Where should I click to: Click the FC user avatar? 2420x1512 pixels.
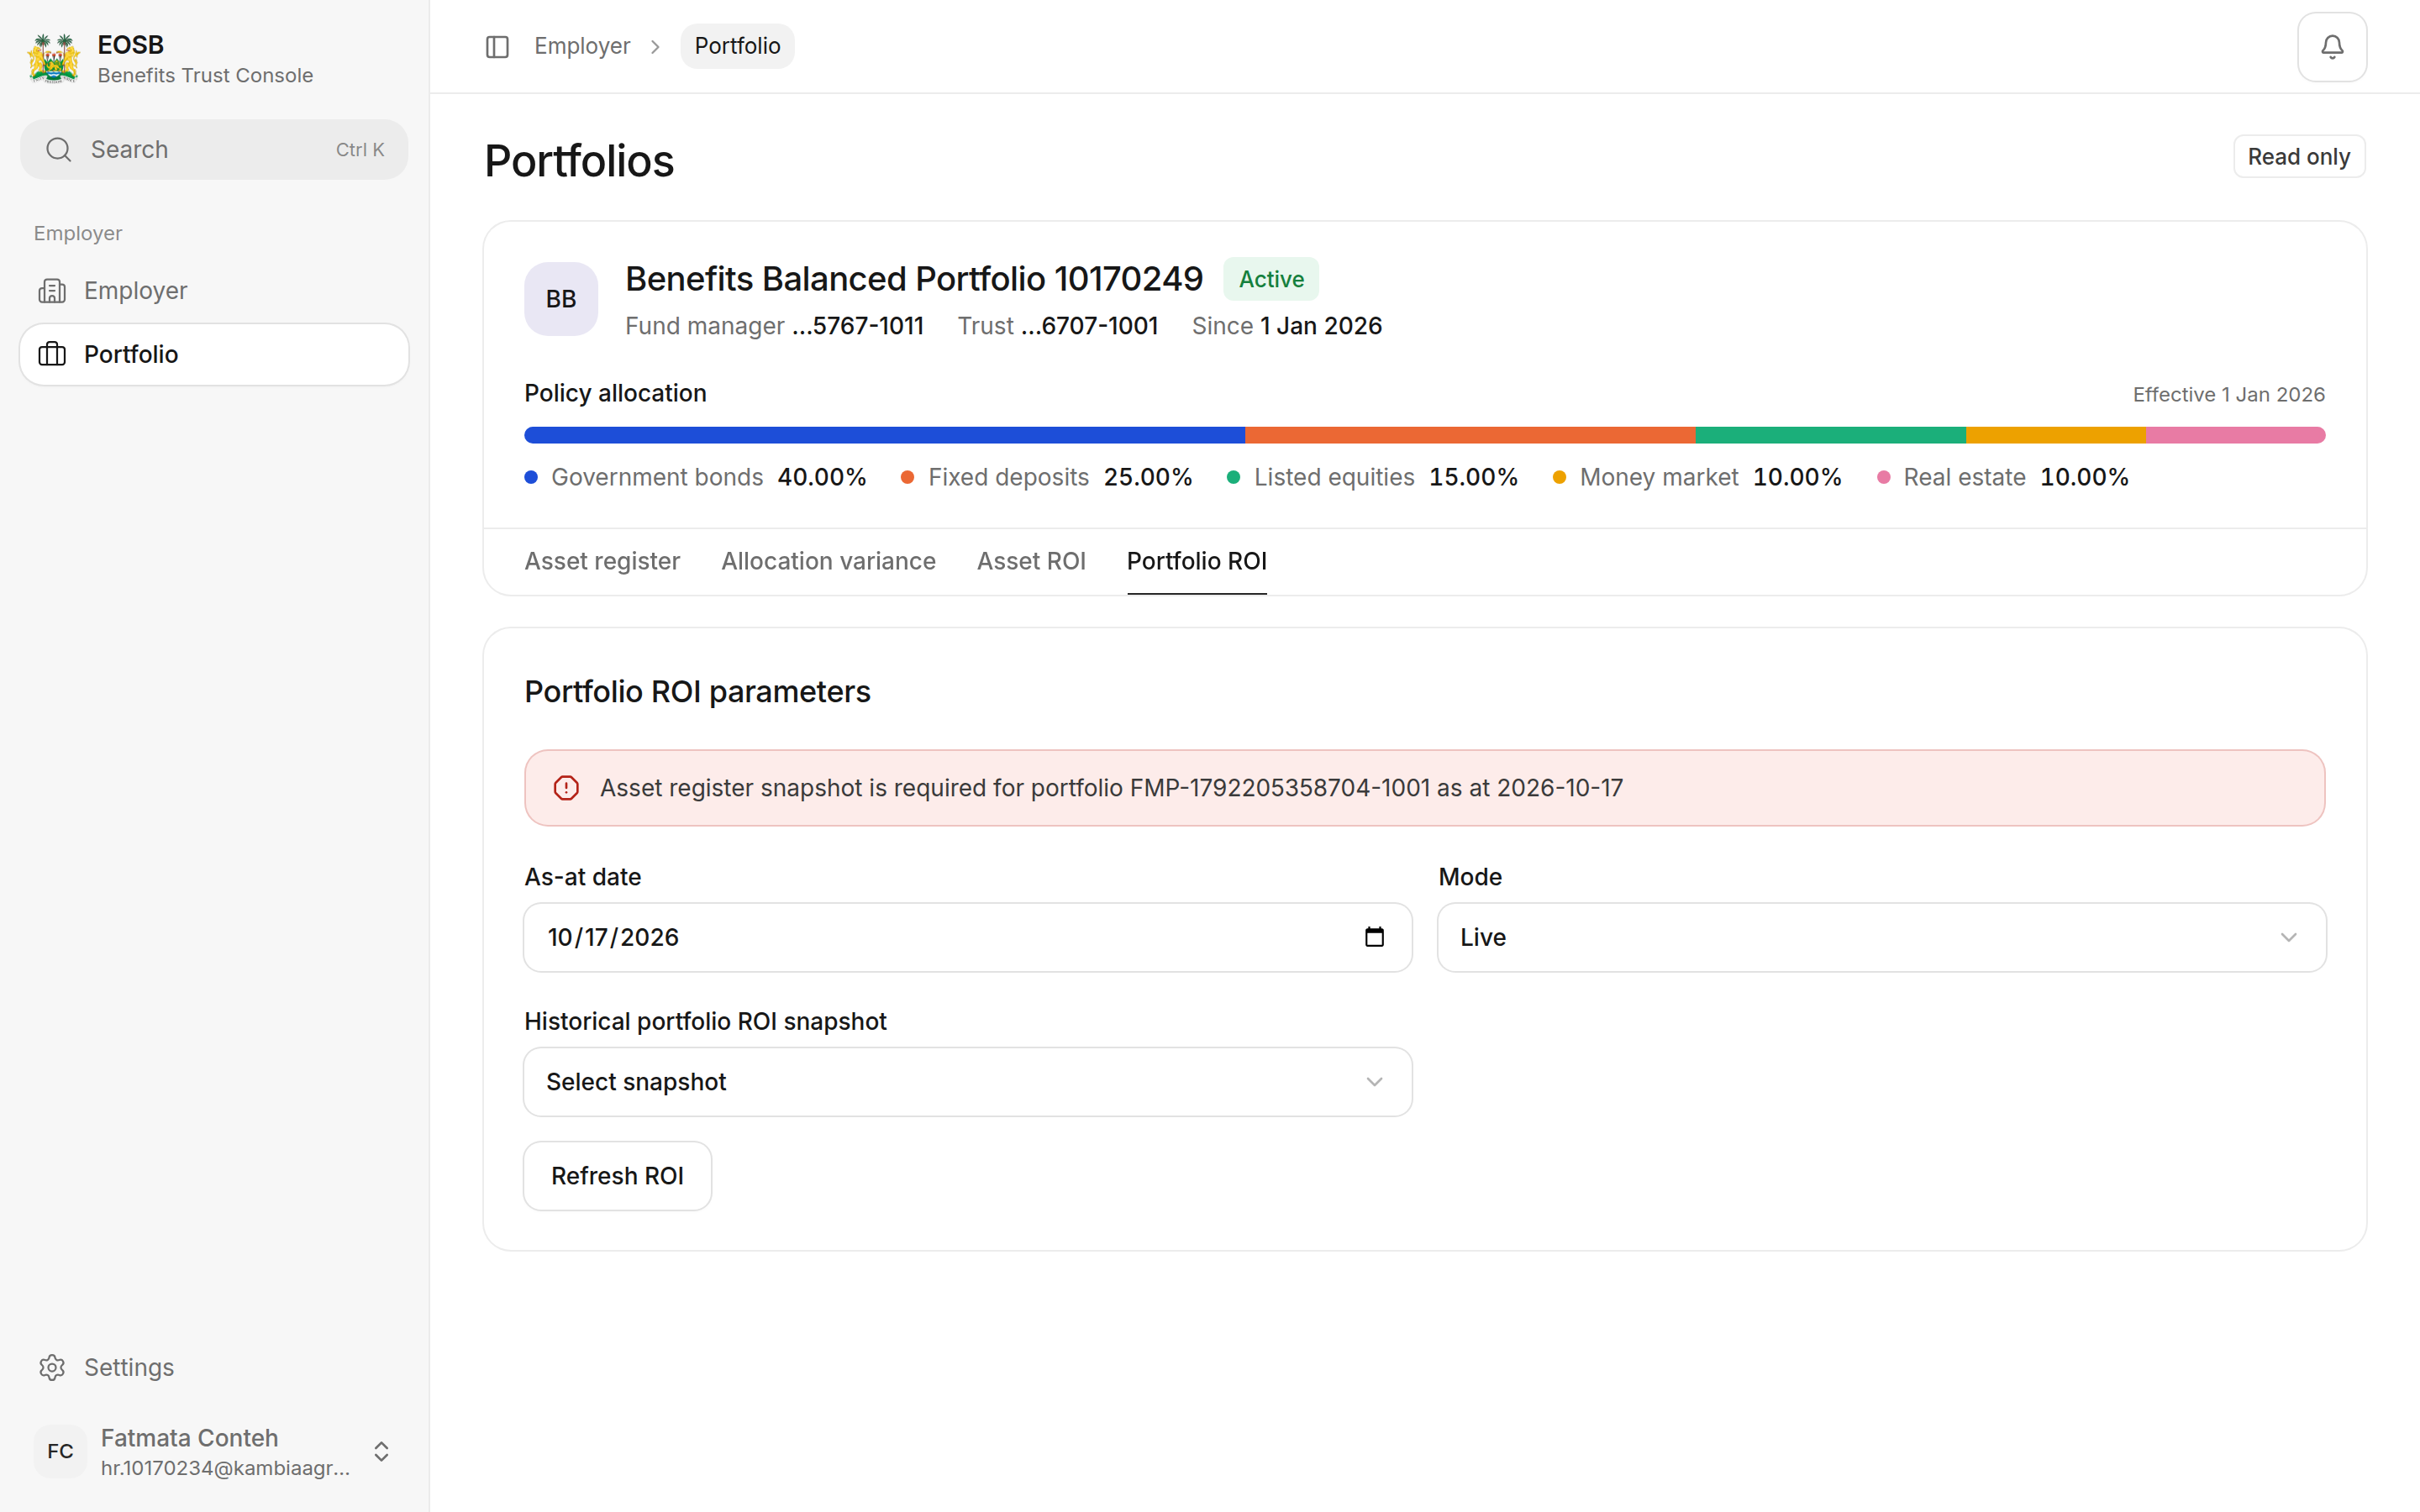pyautogui.click(x=60, y=1451)
